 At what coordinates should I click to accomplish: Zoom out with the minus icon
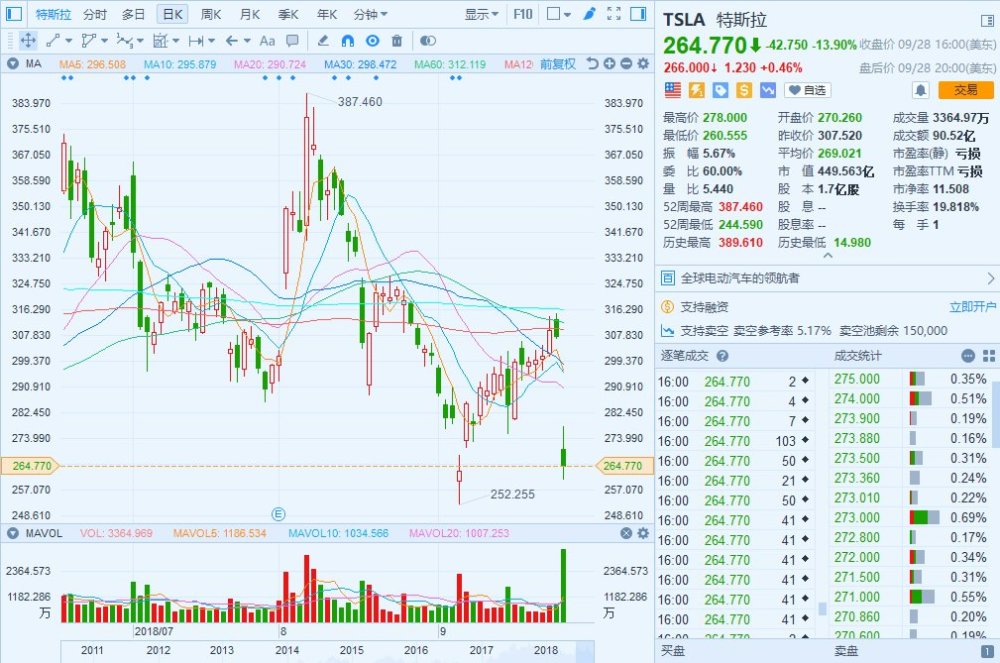click(x=626, y=63)
